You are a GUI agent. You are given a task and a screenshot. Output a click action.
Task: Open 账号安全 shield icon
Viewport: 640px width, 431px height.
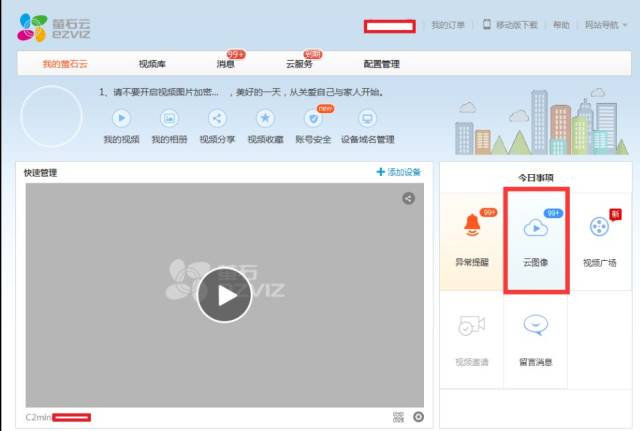pos(313,118)
